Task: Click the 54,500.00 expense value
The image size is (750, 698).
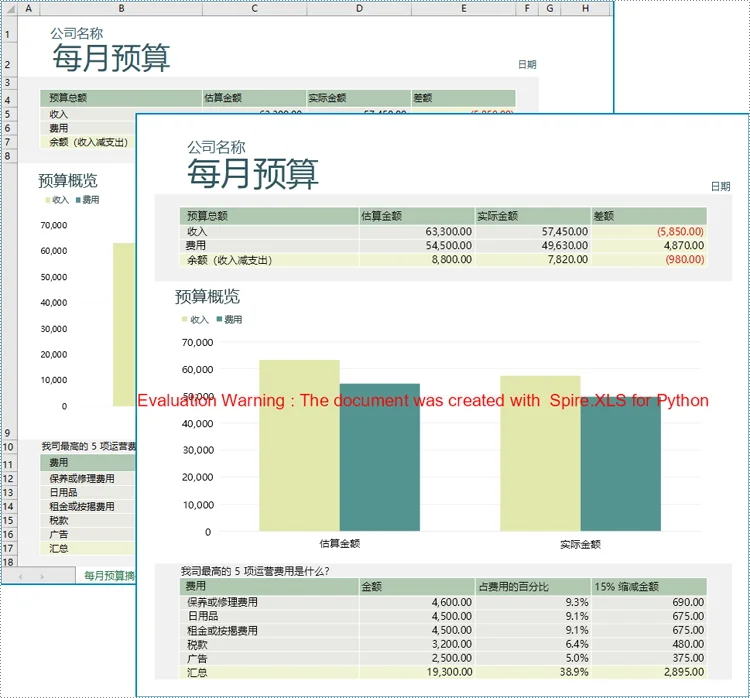Action: (448, 245)
